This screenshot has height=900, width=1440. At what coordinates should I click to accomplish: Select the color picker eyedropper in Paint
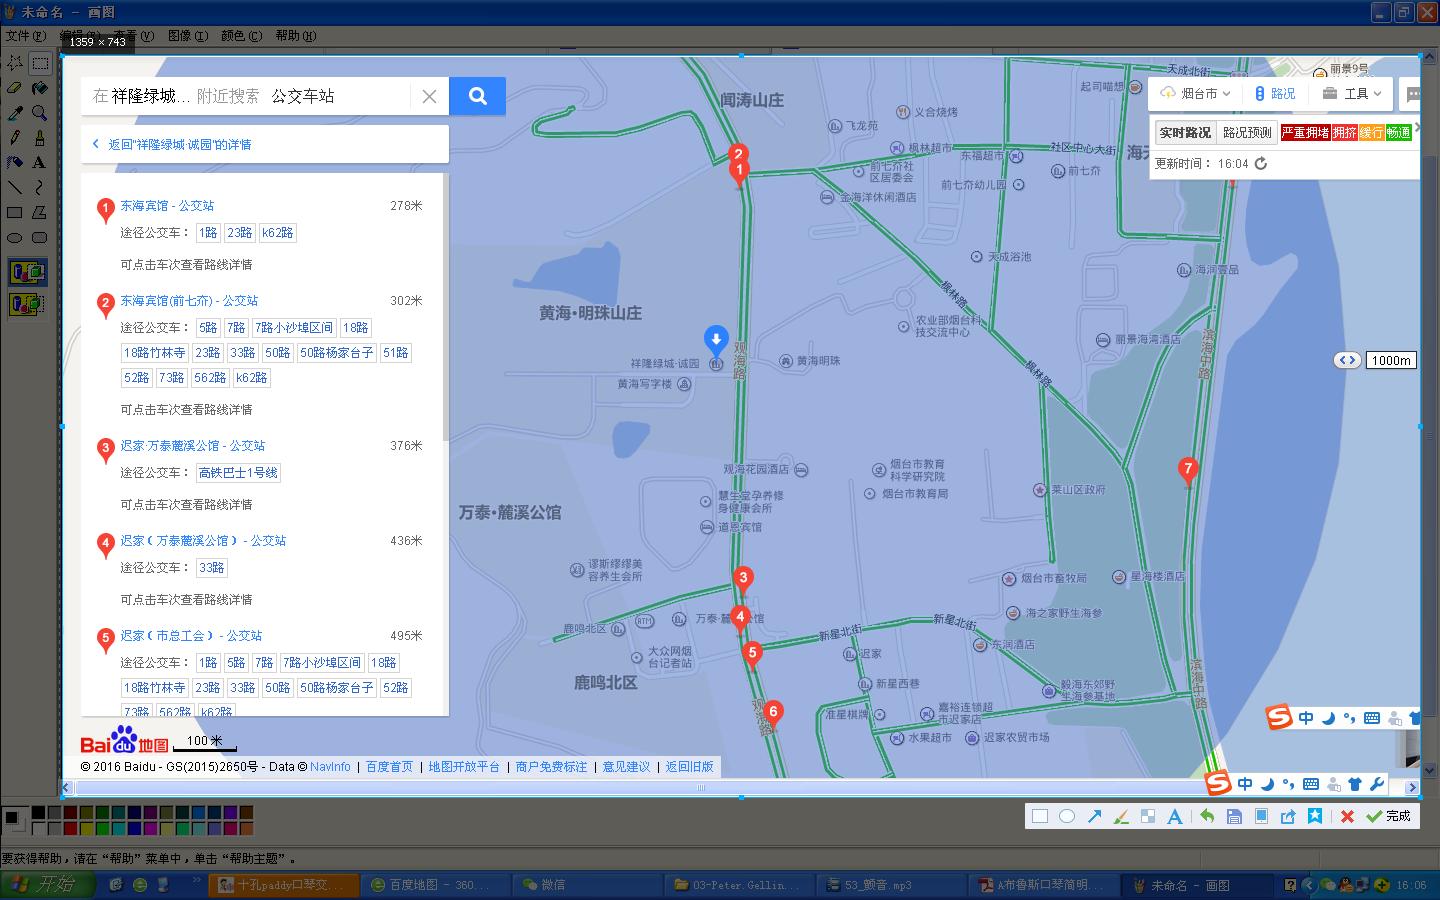[x=15, y=113]
